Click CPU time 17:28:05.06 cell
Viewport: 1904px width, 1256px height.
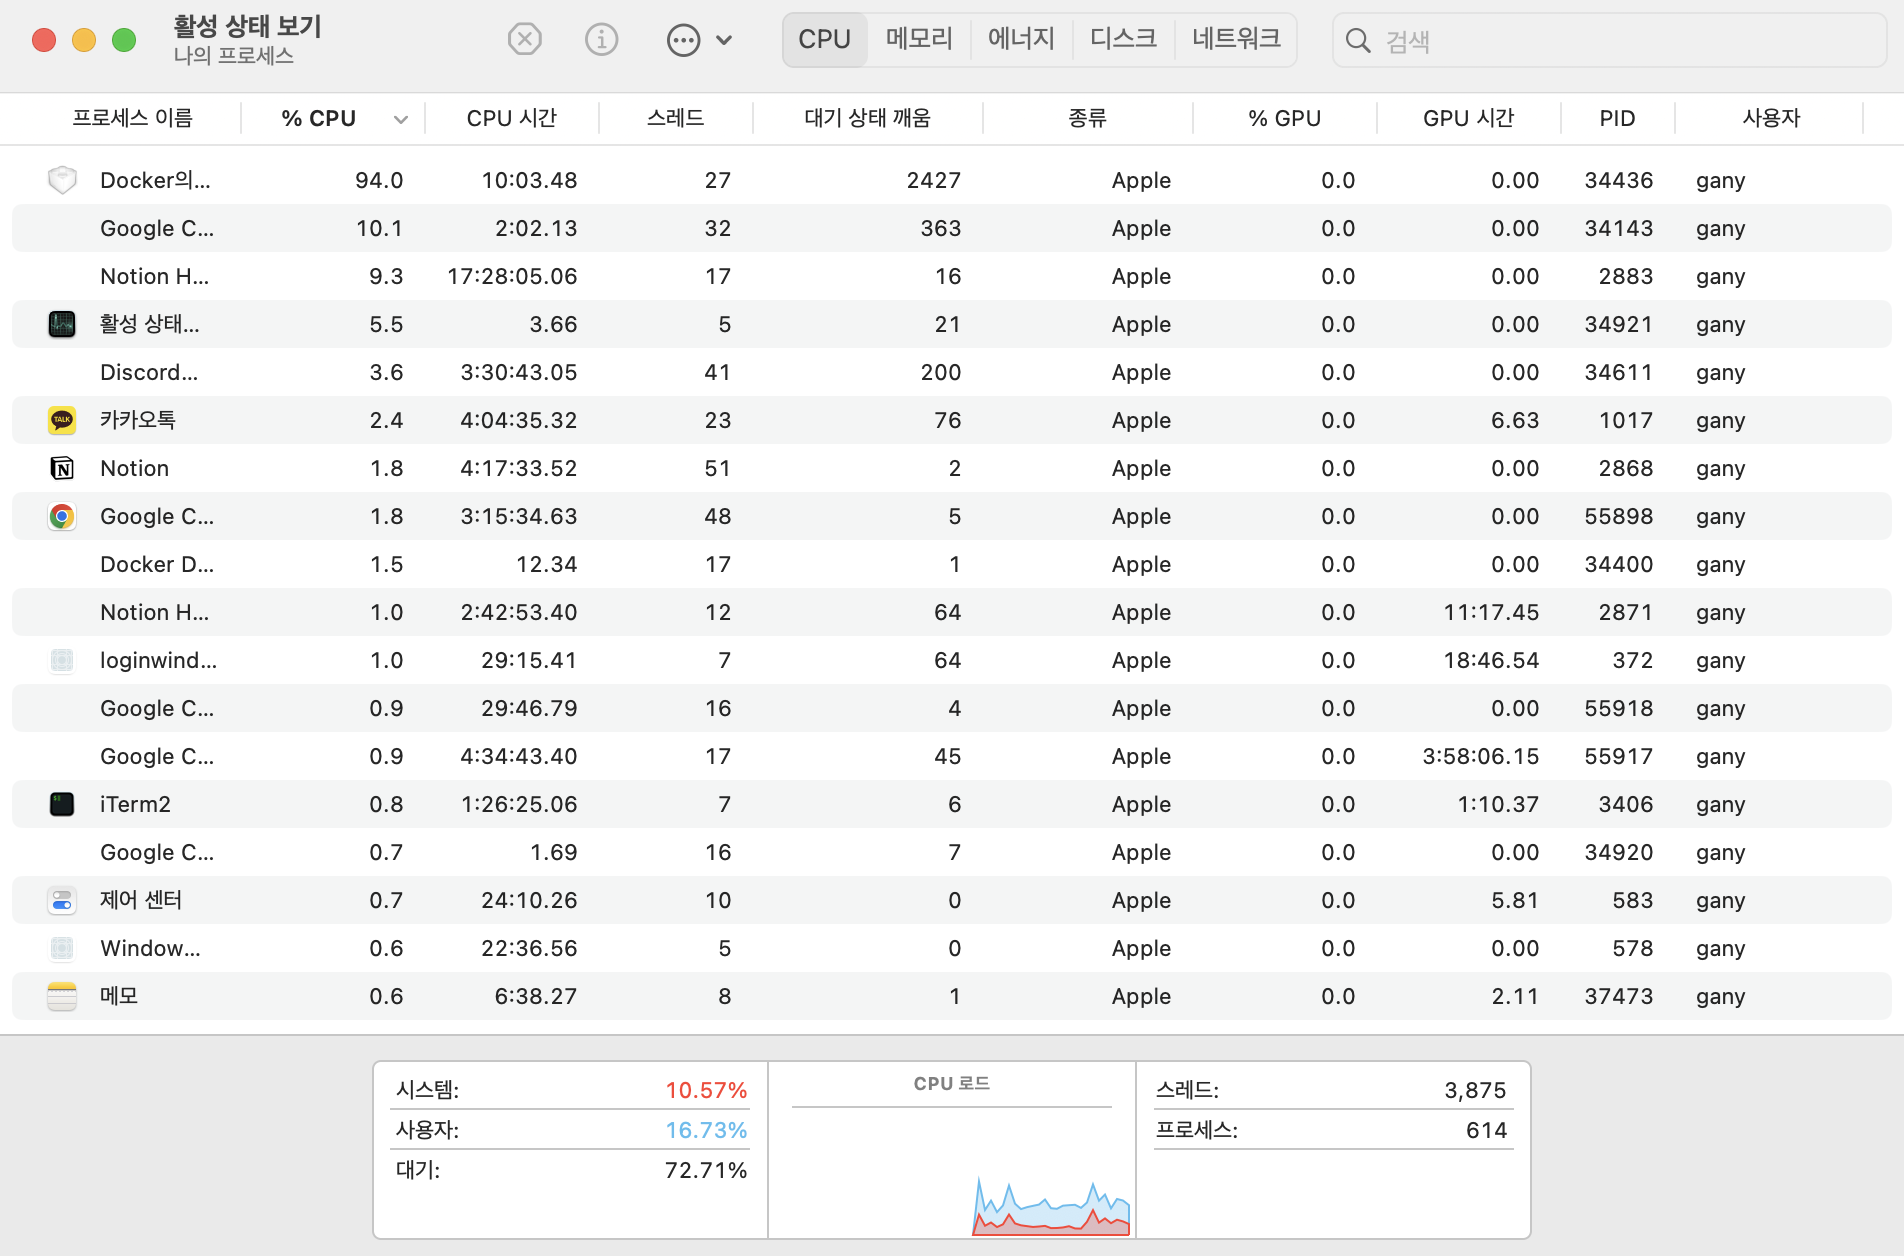tap(512, 276)
